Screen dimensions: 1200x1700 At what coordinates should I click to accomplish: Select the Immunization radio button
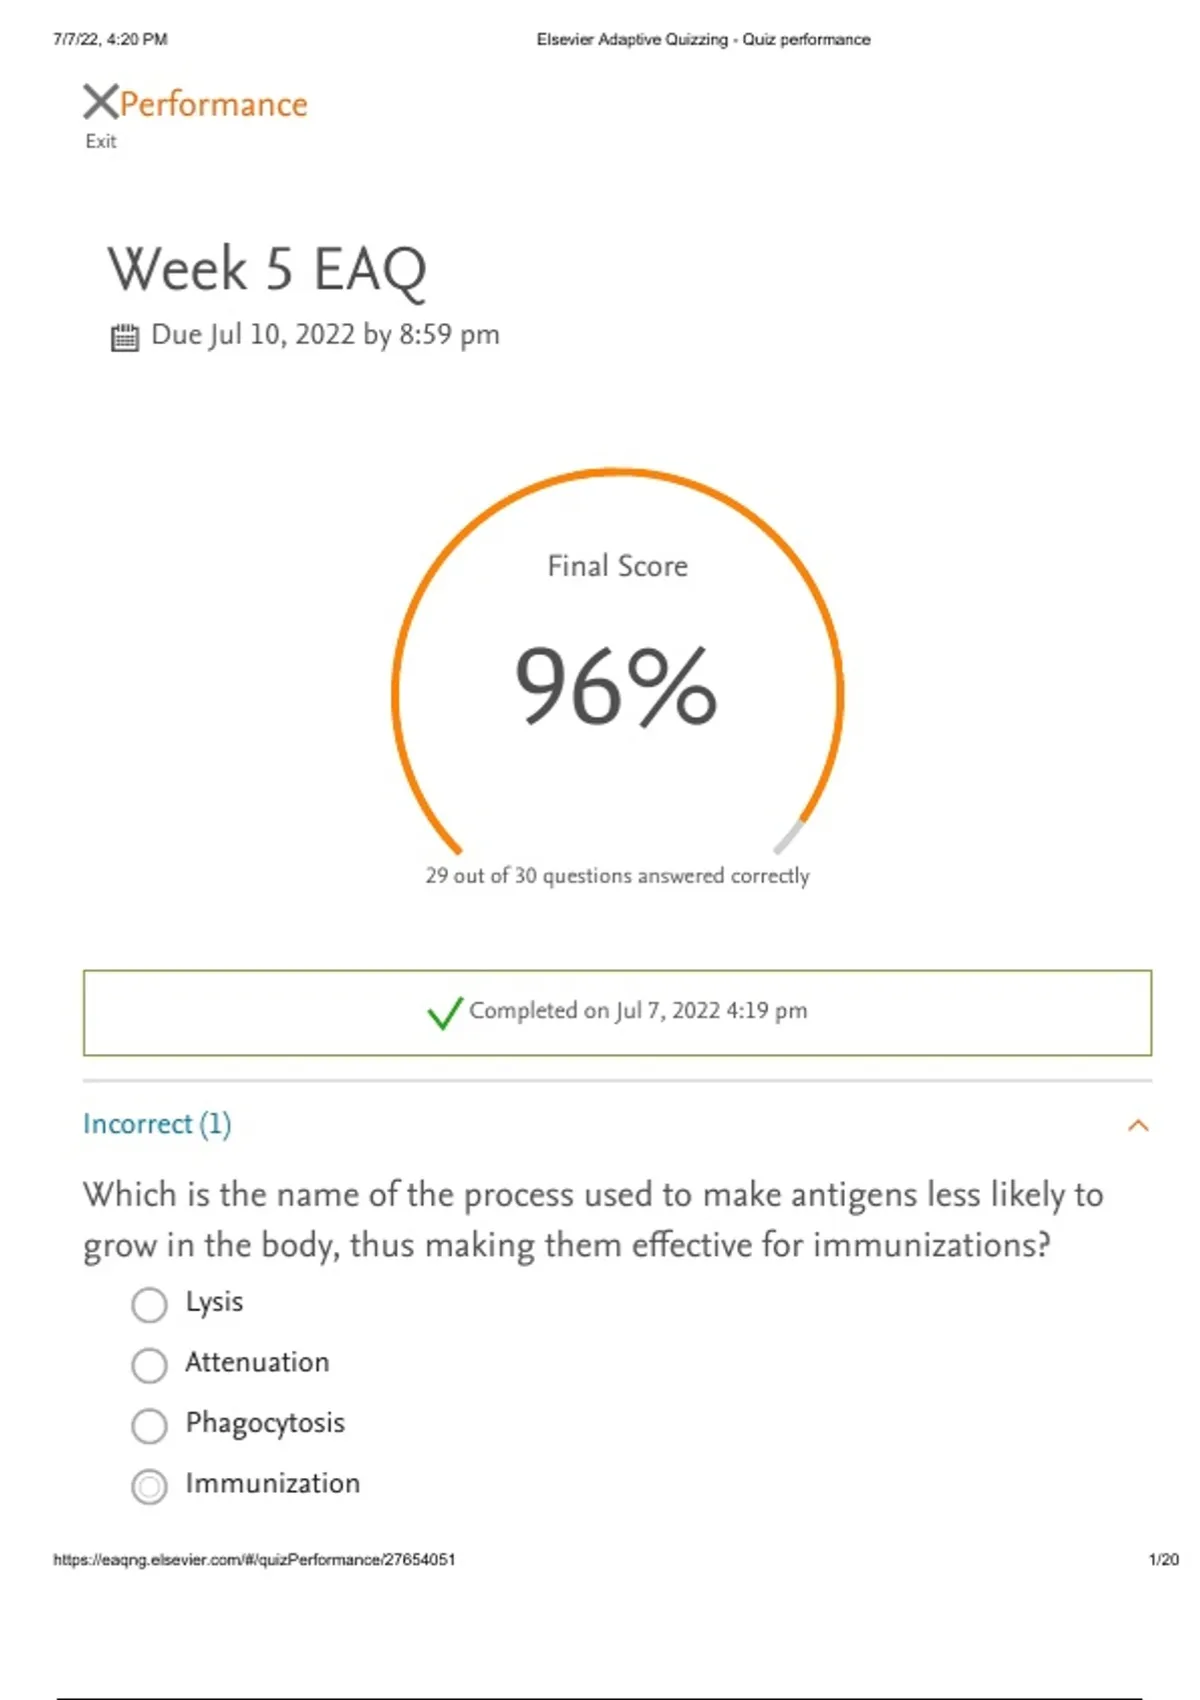point(150,1487)
